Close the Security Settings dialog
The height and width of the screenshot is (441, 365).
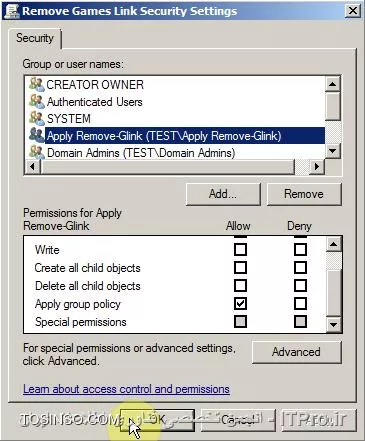353,11
